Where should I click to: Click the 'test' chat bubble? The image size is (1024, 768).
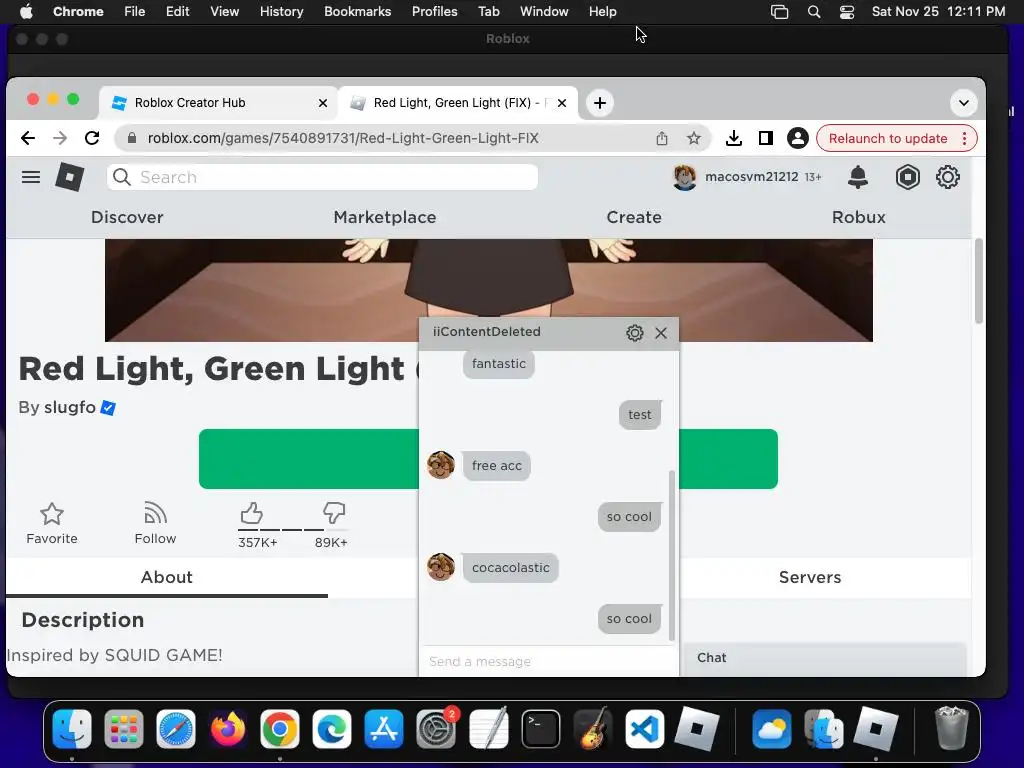[x=639, y=415]
